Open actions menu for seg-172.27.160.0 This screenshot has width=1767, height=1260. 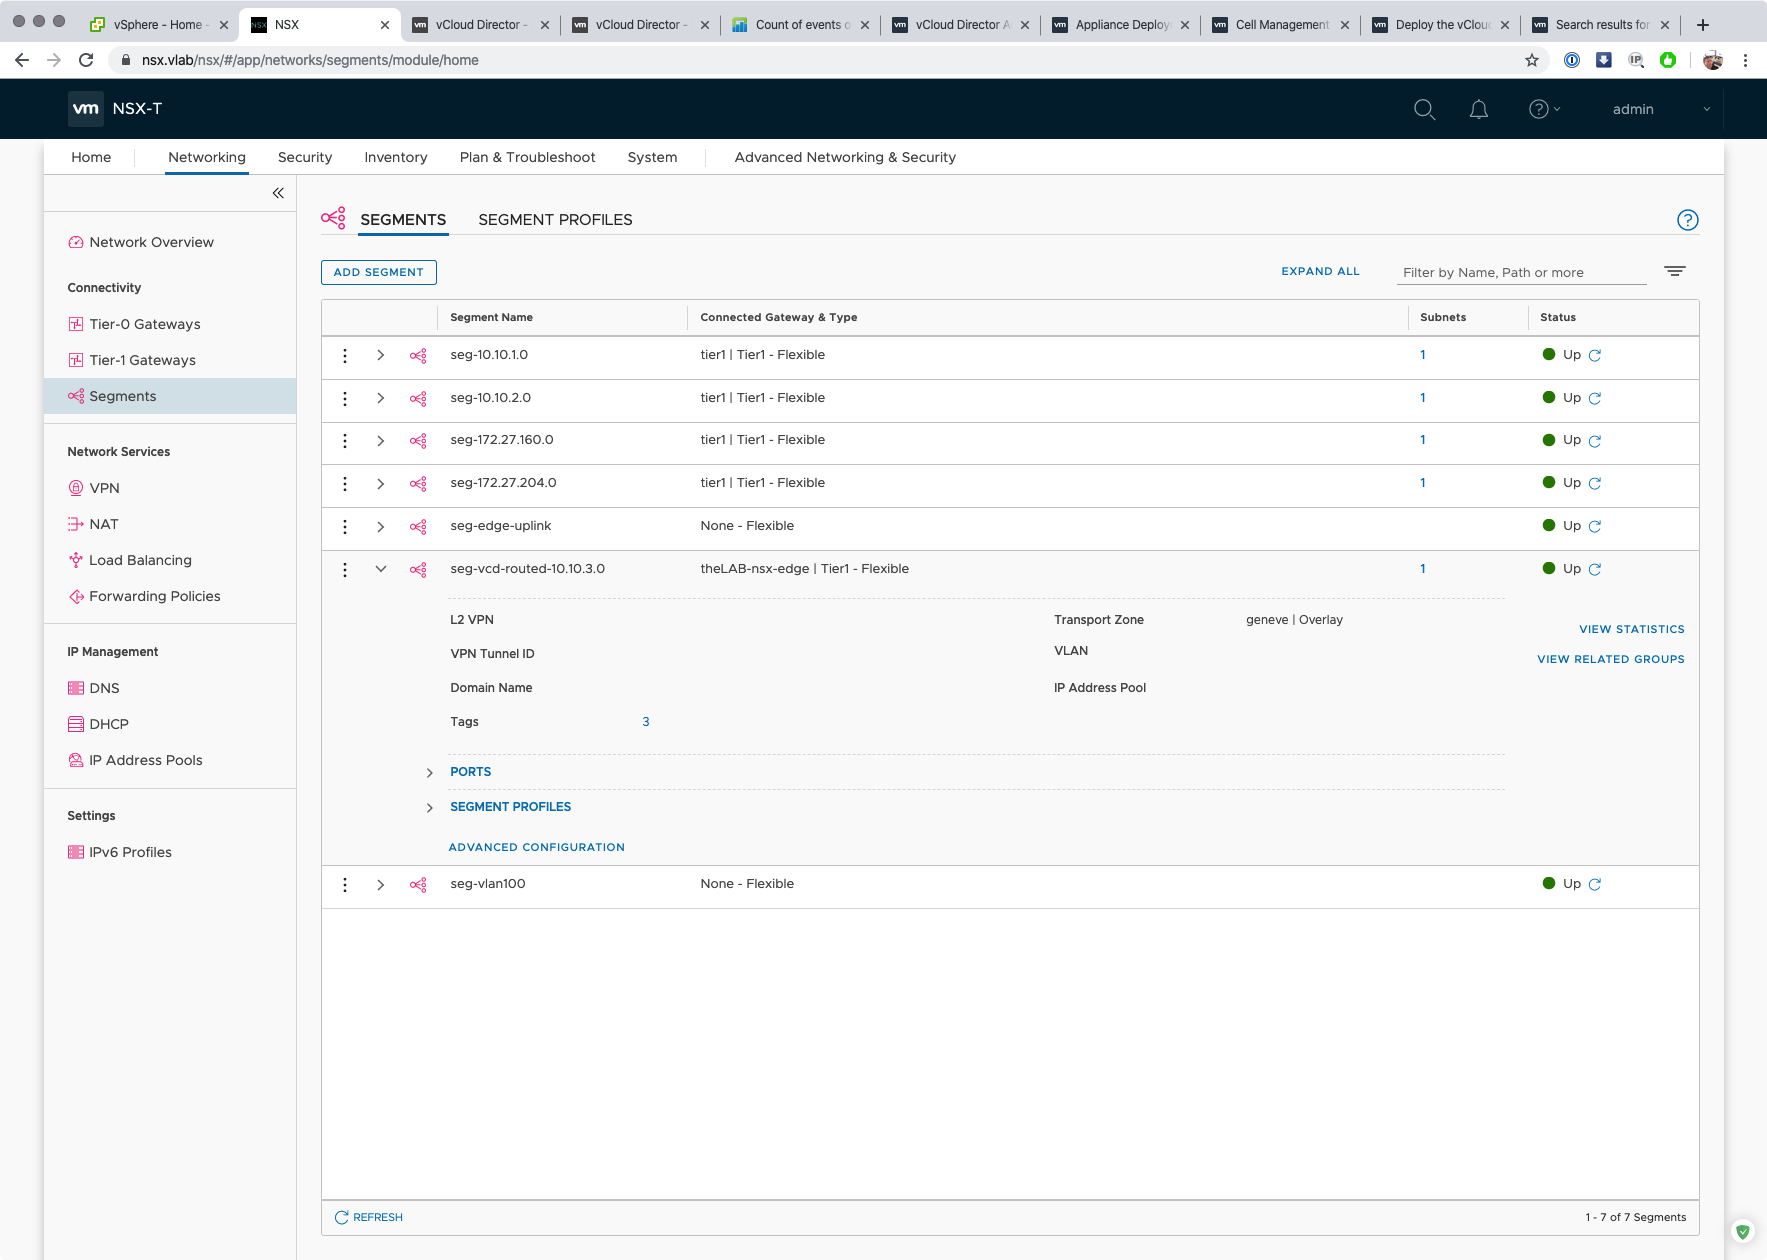345,441
